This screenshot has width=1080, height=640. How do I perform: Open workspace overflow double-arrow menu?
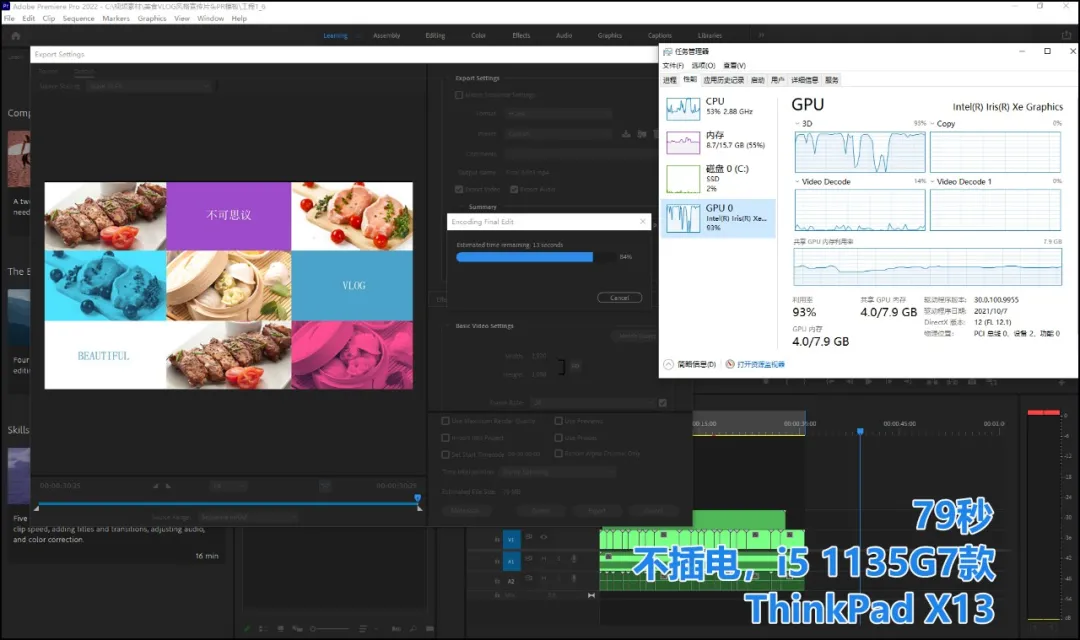click(761, 35)
